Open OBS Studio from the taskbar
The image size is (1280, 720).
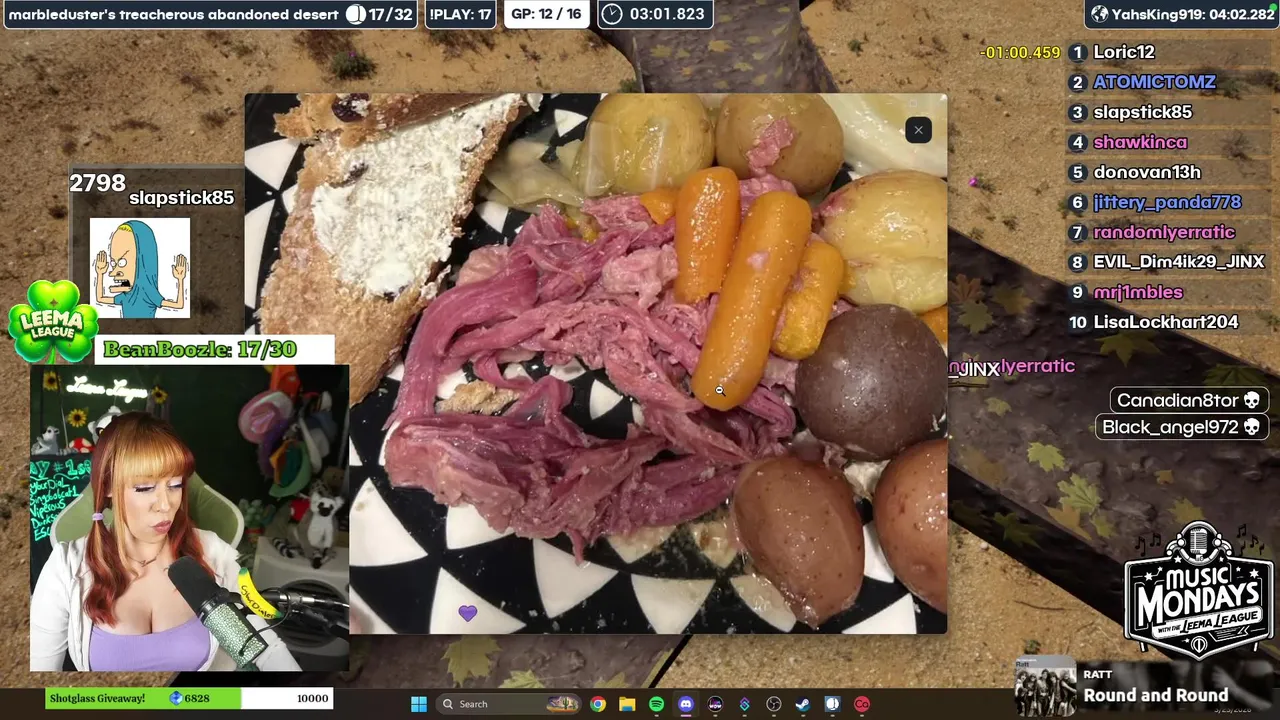click(773, 704)
